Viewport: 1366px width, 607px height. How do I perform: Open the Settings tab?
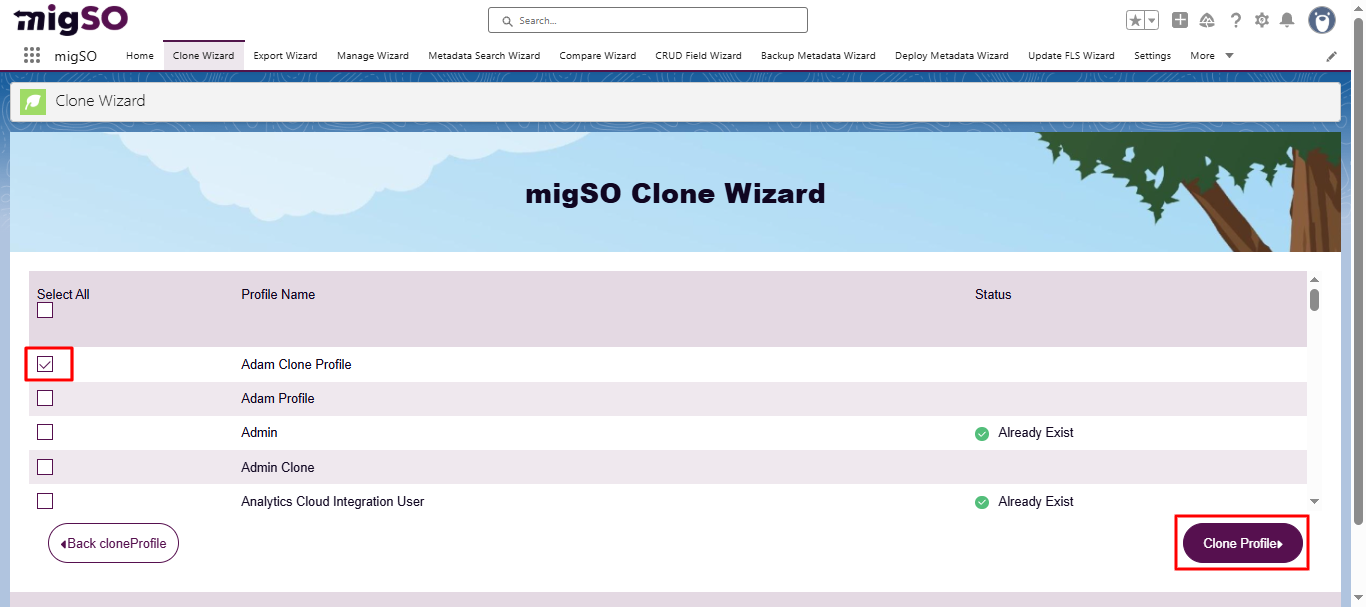(1152, 56)
